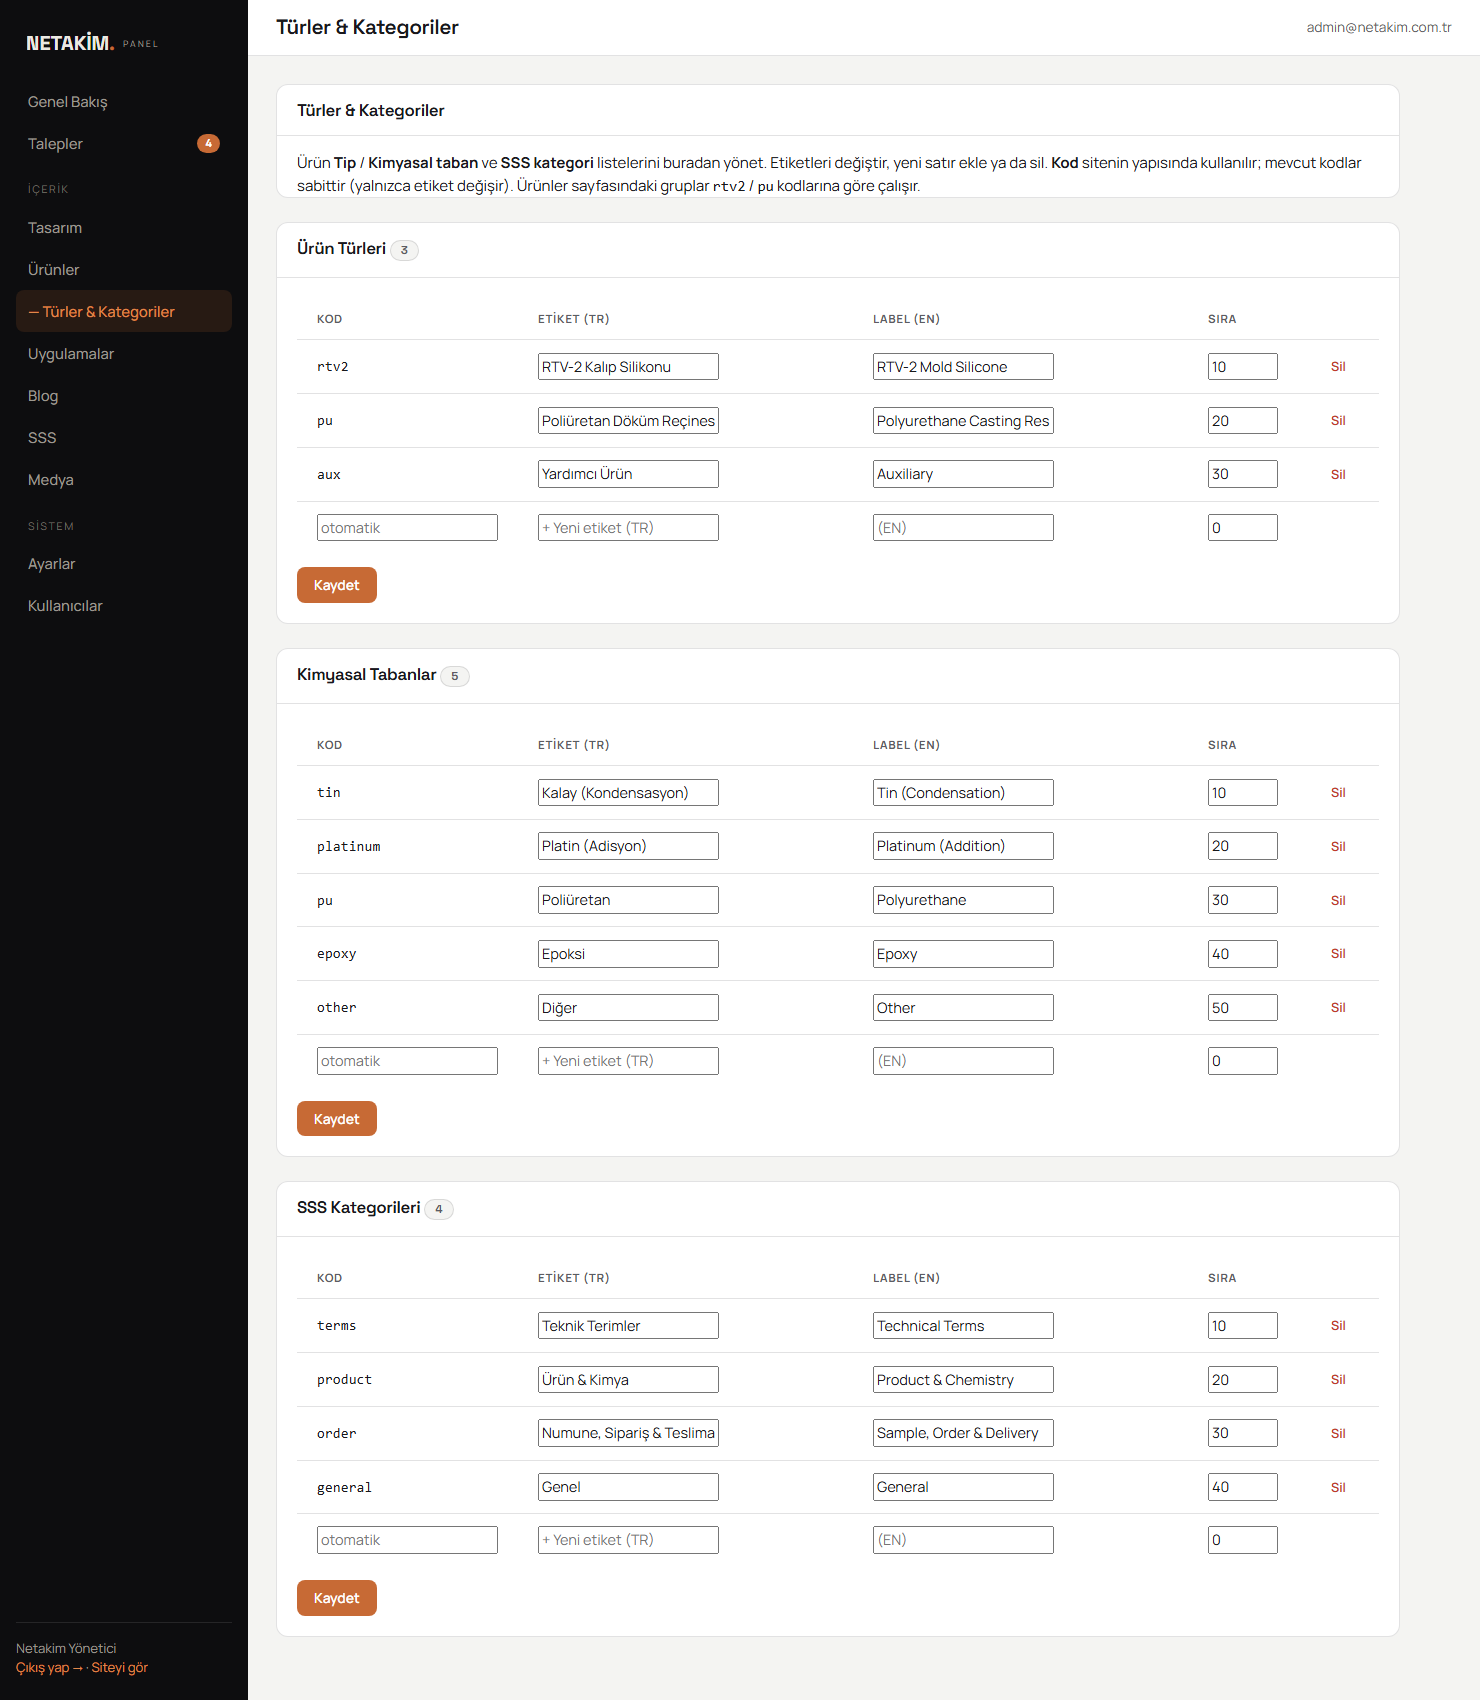Click Kaydet under Kimyasal Tabanlar
The height and width of the screenshot is (1700, 1480).
[337, 1119]
